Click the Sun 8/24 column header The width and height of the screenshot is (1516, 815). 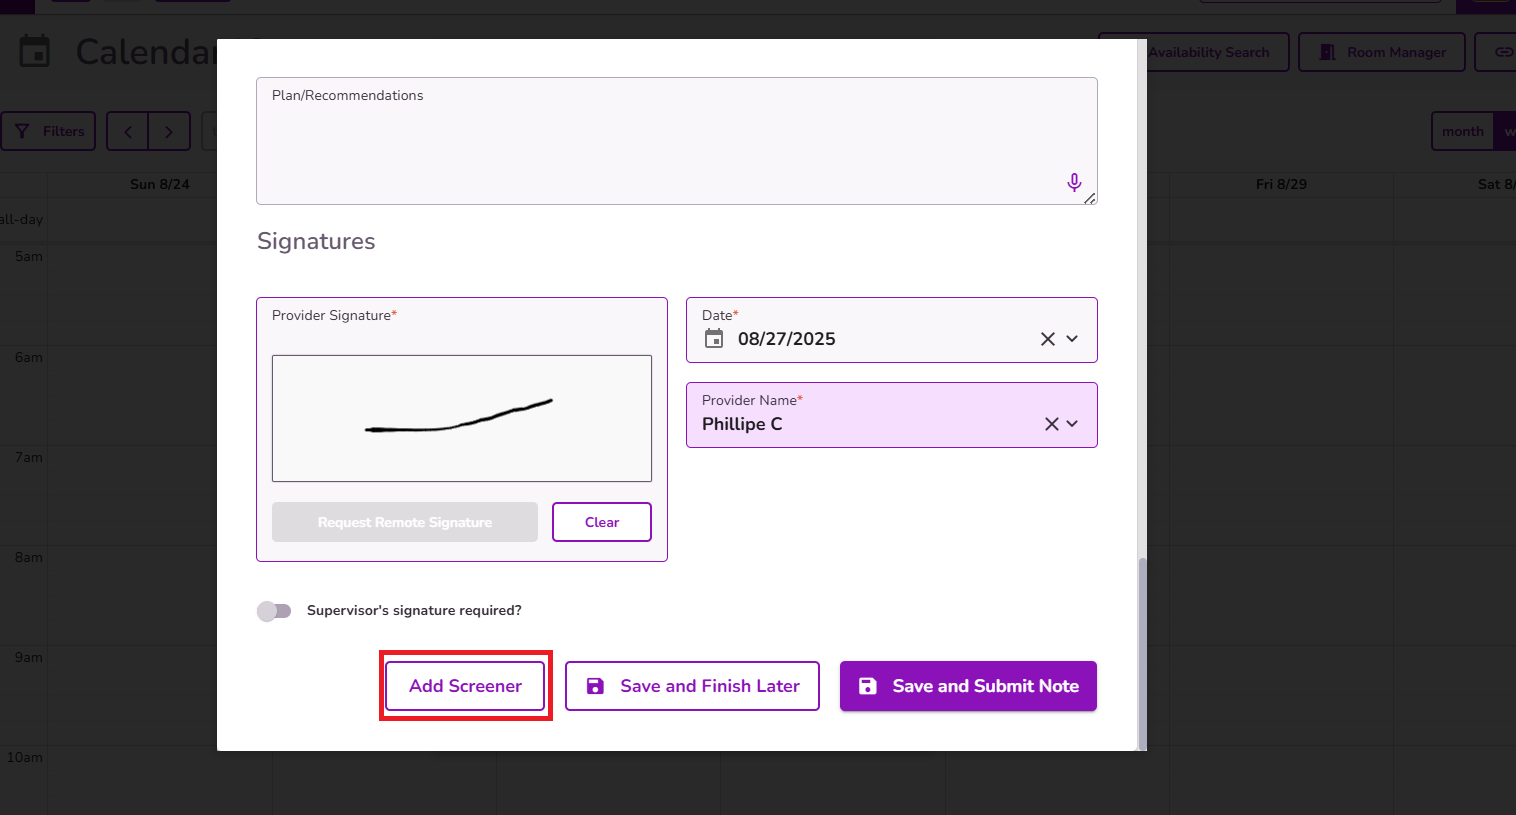[x=160, y=184]
